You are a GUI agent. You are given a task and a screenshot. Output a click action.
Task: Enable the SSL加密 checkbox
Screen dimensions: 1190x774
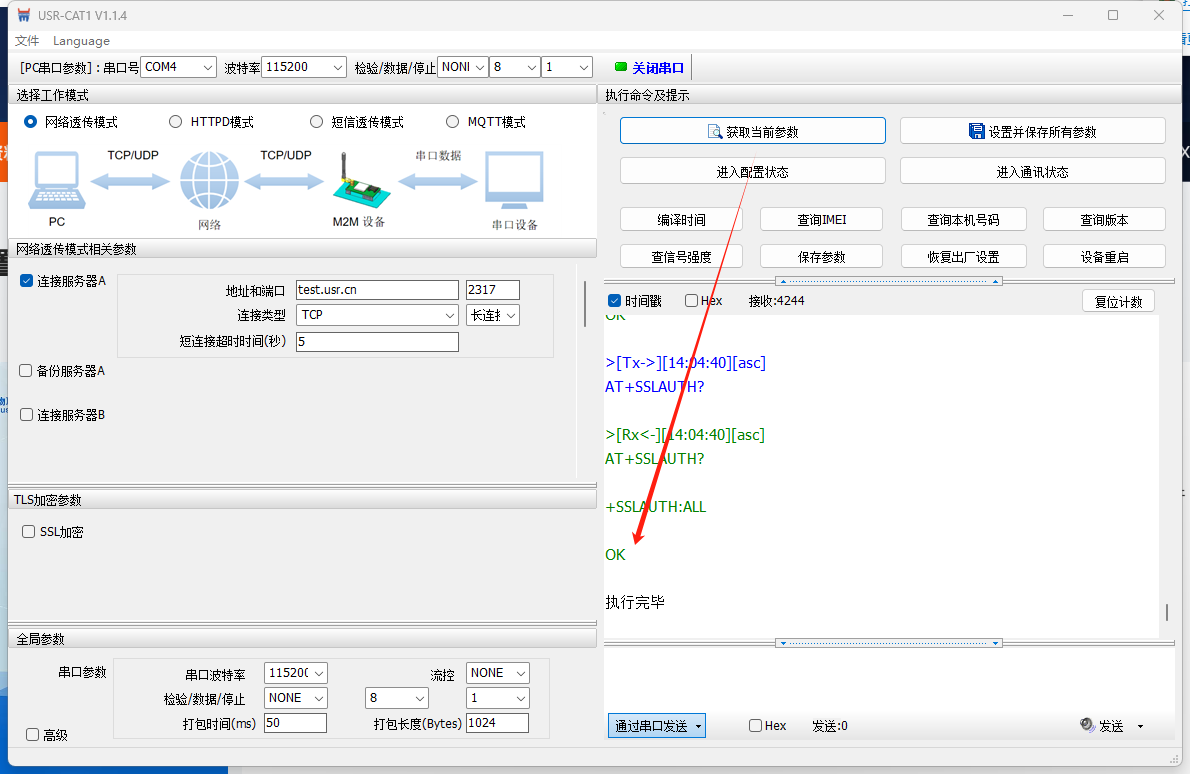click(x=29, y=532)
